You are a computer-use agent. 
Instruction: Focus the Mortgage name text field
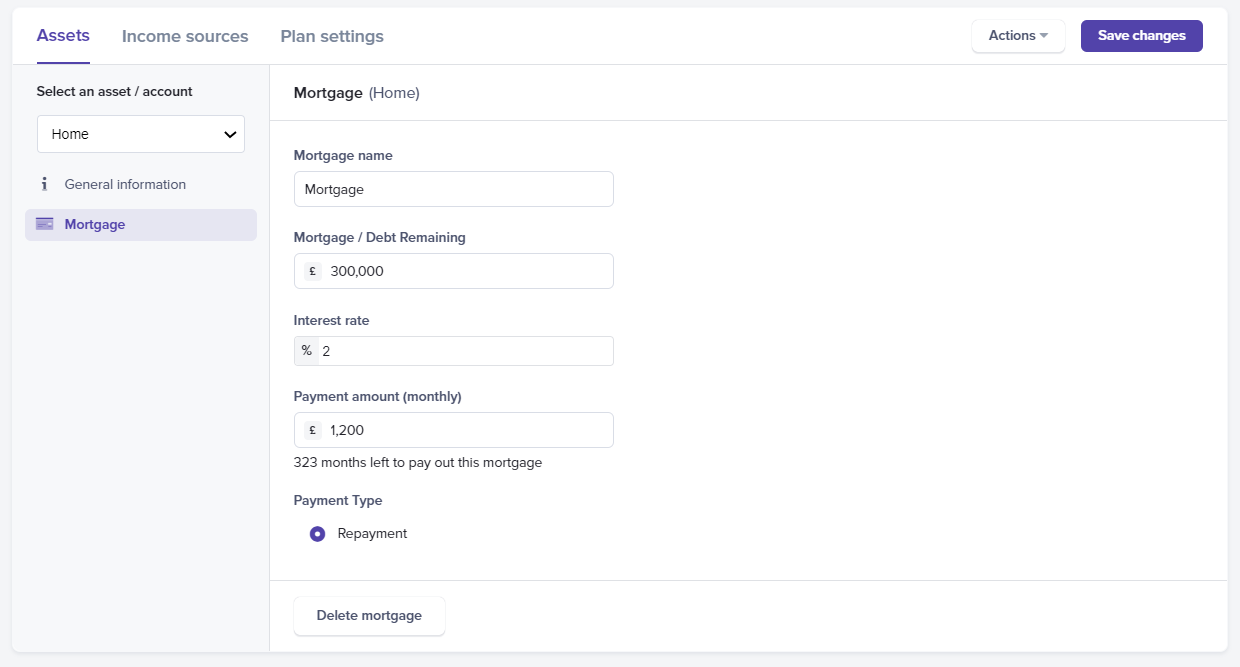click(x=453, y=189)
